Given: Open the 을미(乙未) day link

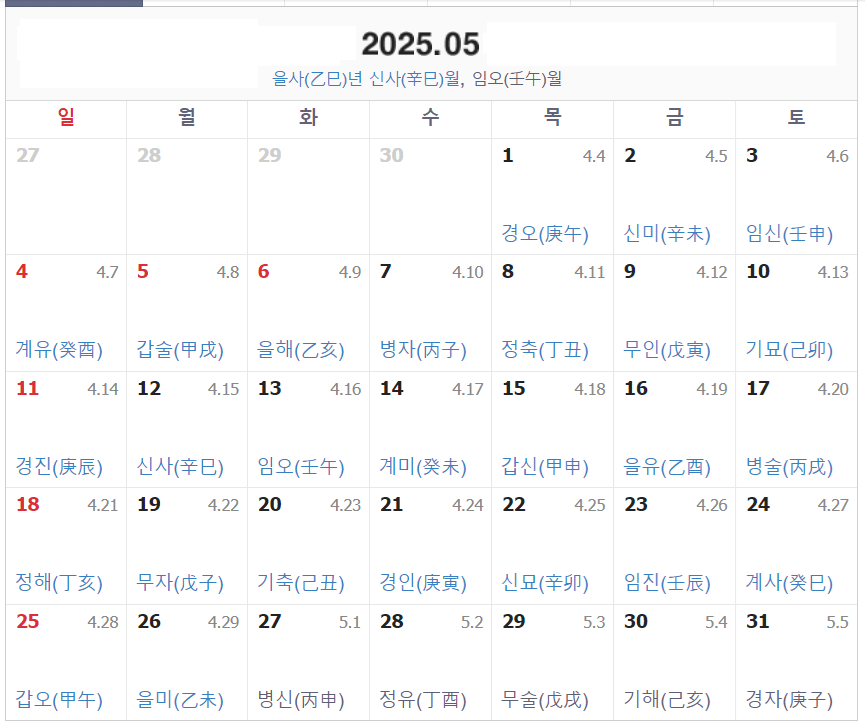Looking at the screenshot, I should (180, 700).
